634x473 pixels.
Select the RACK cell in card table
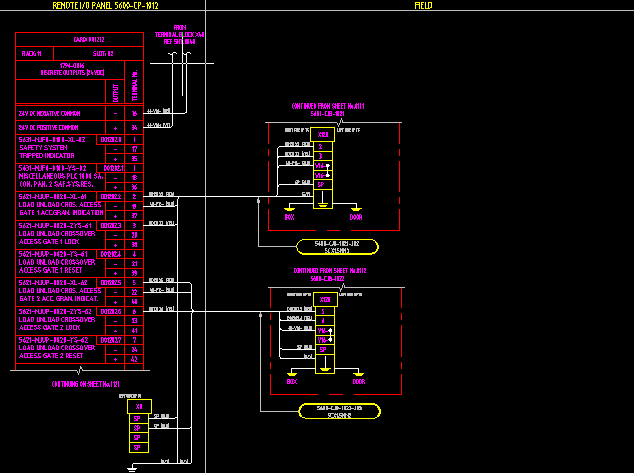[x=32, y=53]
